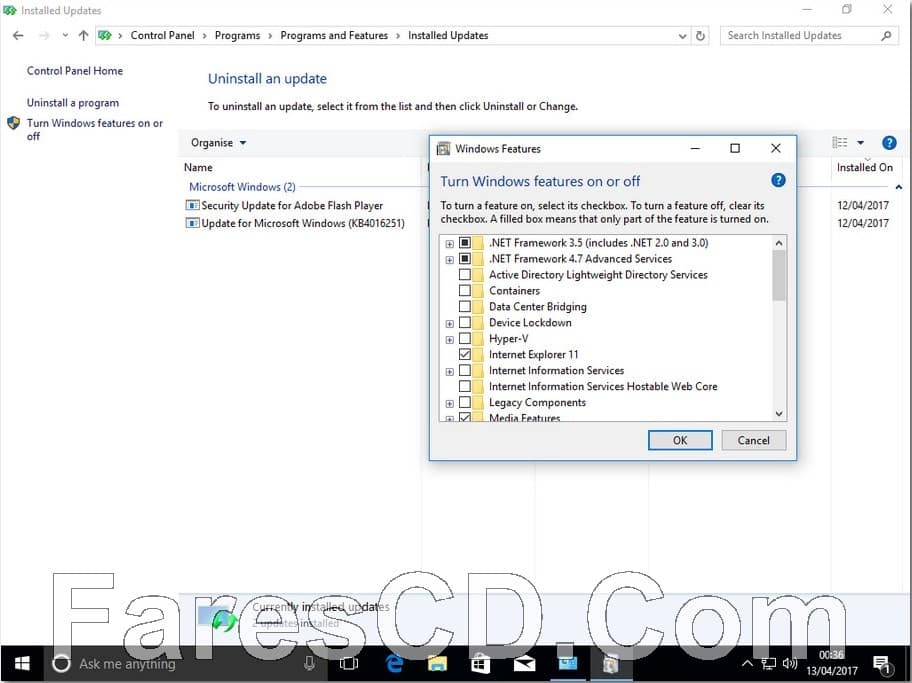912x683 pixels.
Task: Open the Mail app from taskbar
Action: click(524, 664)
